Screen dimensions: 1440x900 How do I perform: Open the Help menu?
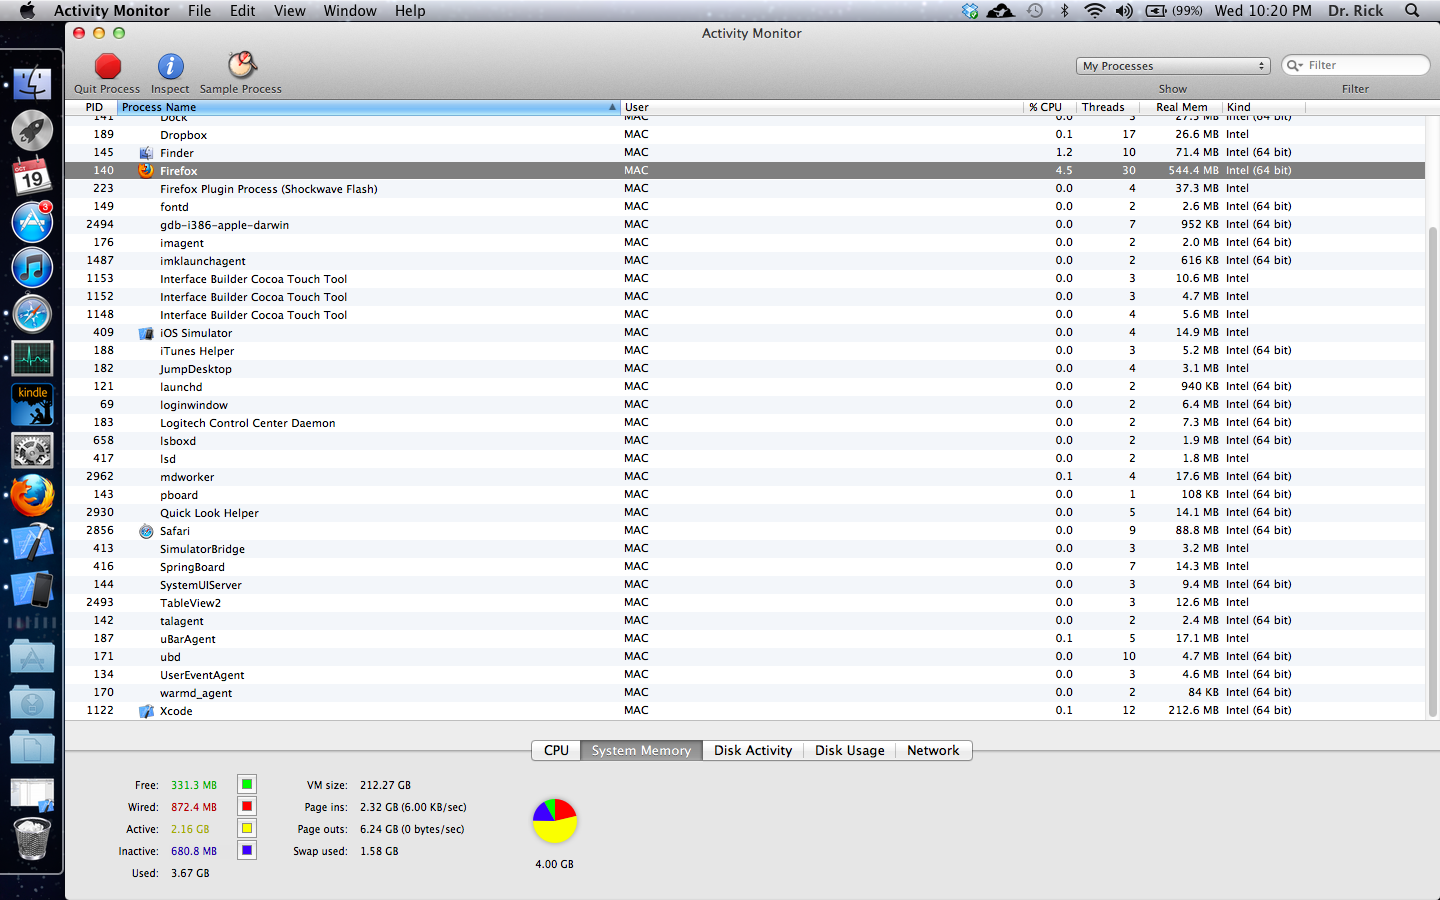410,10
